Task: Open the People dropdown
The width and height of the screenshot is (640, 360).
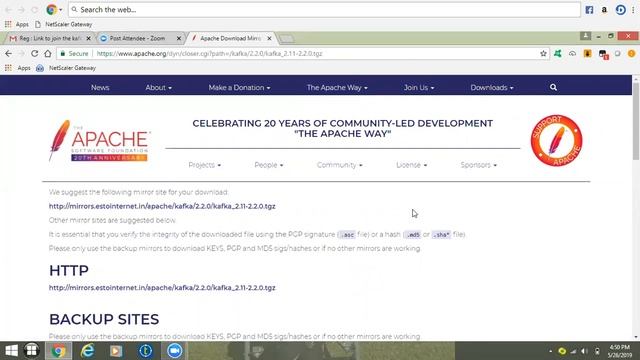Action: [x=269, y=165]
